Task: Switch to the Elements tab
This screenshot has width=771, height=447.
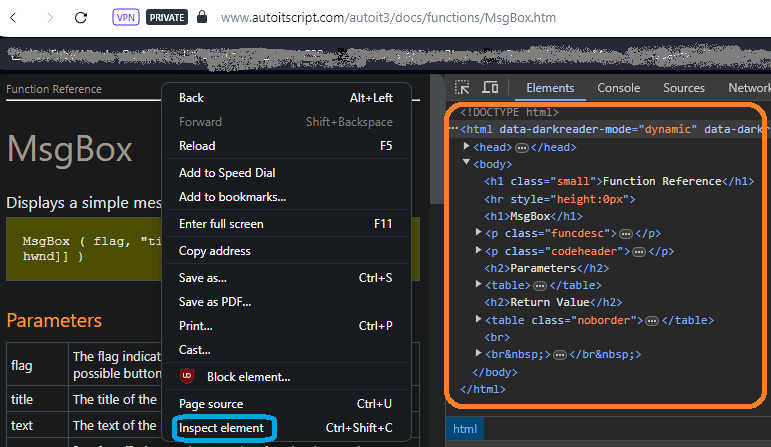Action: point(550,88)
